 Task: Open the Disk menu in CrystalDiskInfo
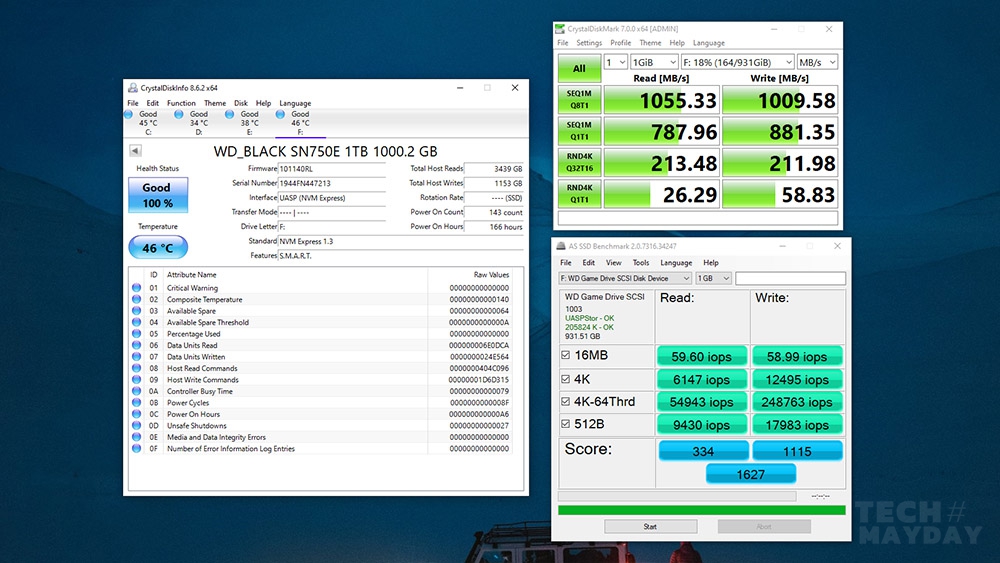(240, 103)
